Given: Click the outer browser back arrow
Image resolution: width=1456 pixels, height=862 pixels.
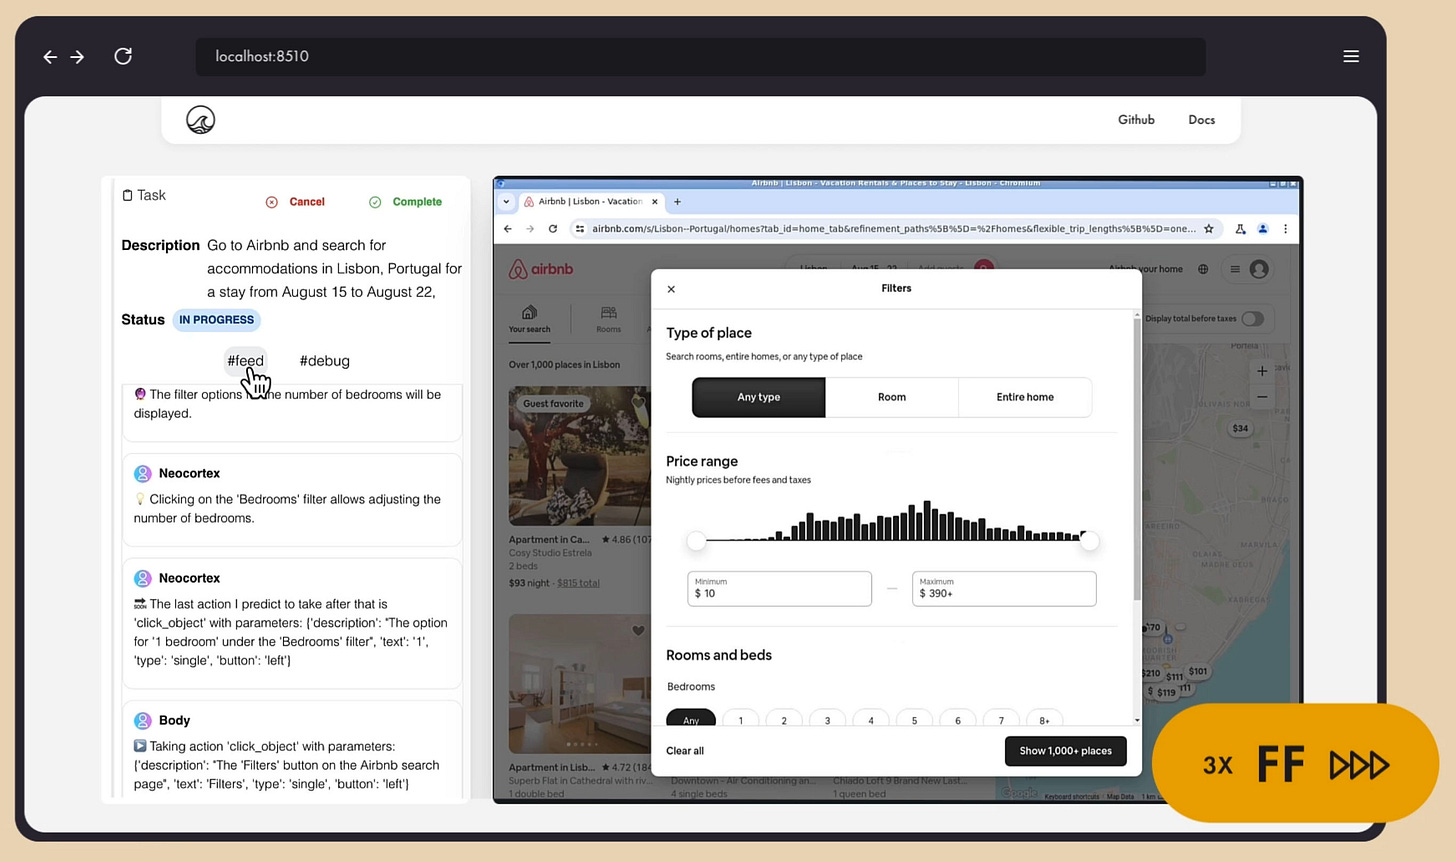Looking at the screenshot, I should pos(50,57).
